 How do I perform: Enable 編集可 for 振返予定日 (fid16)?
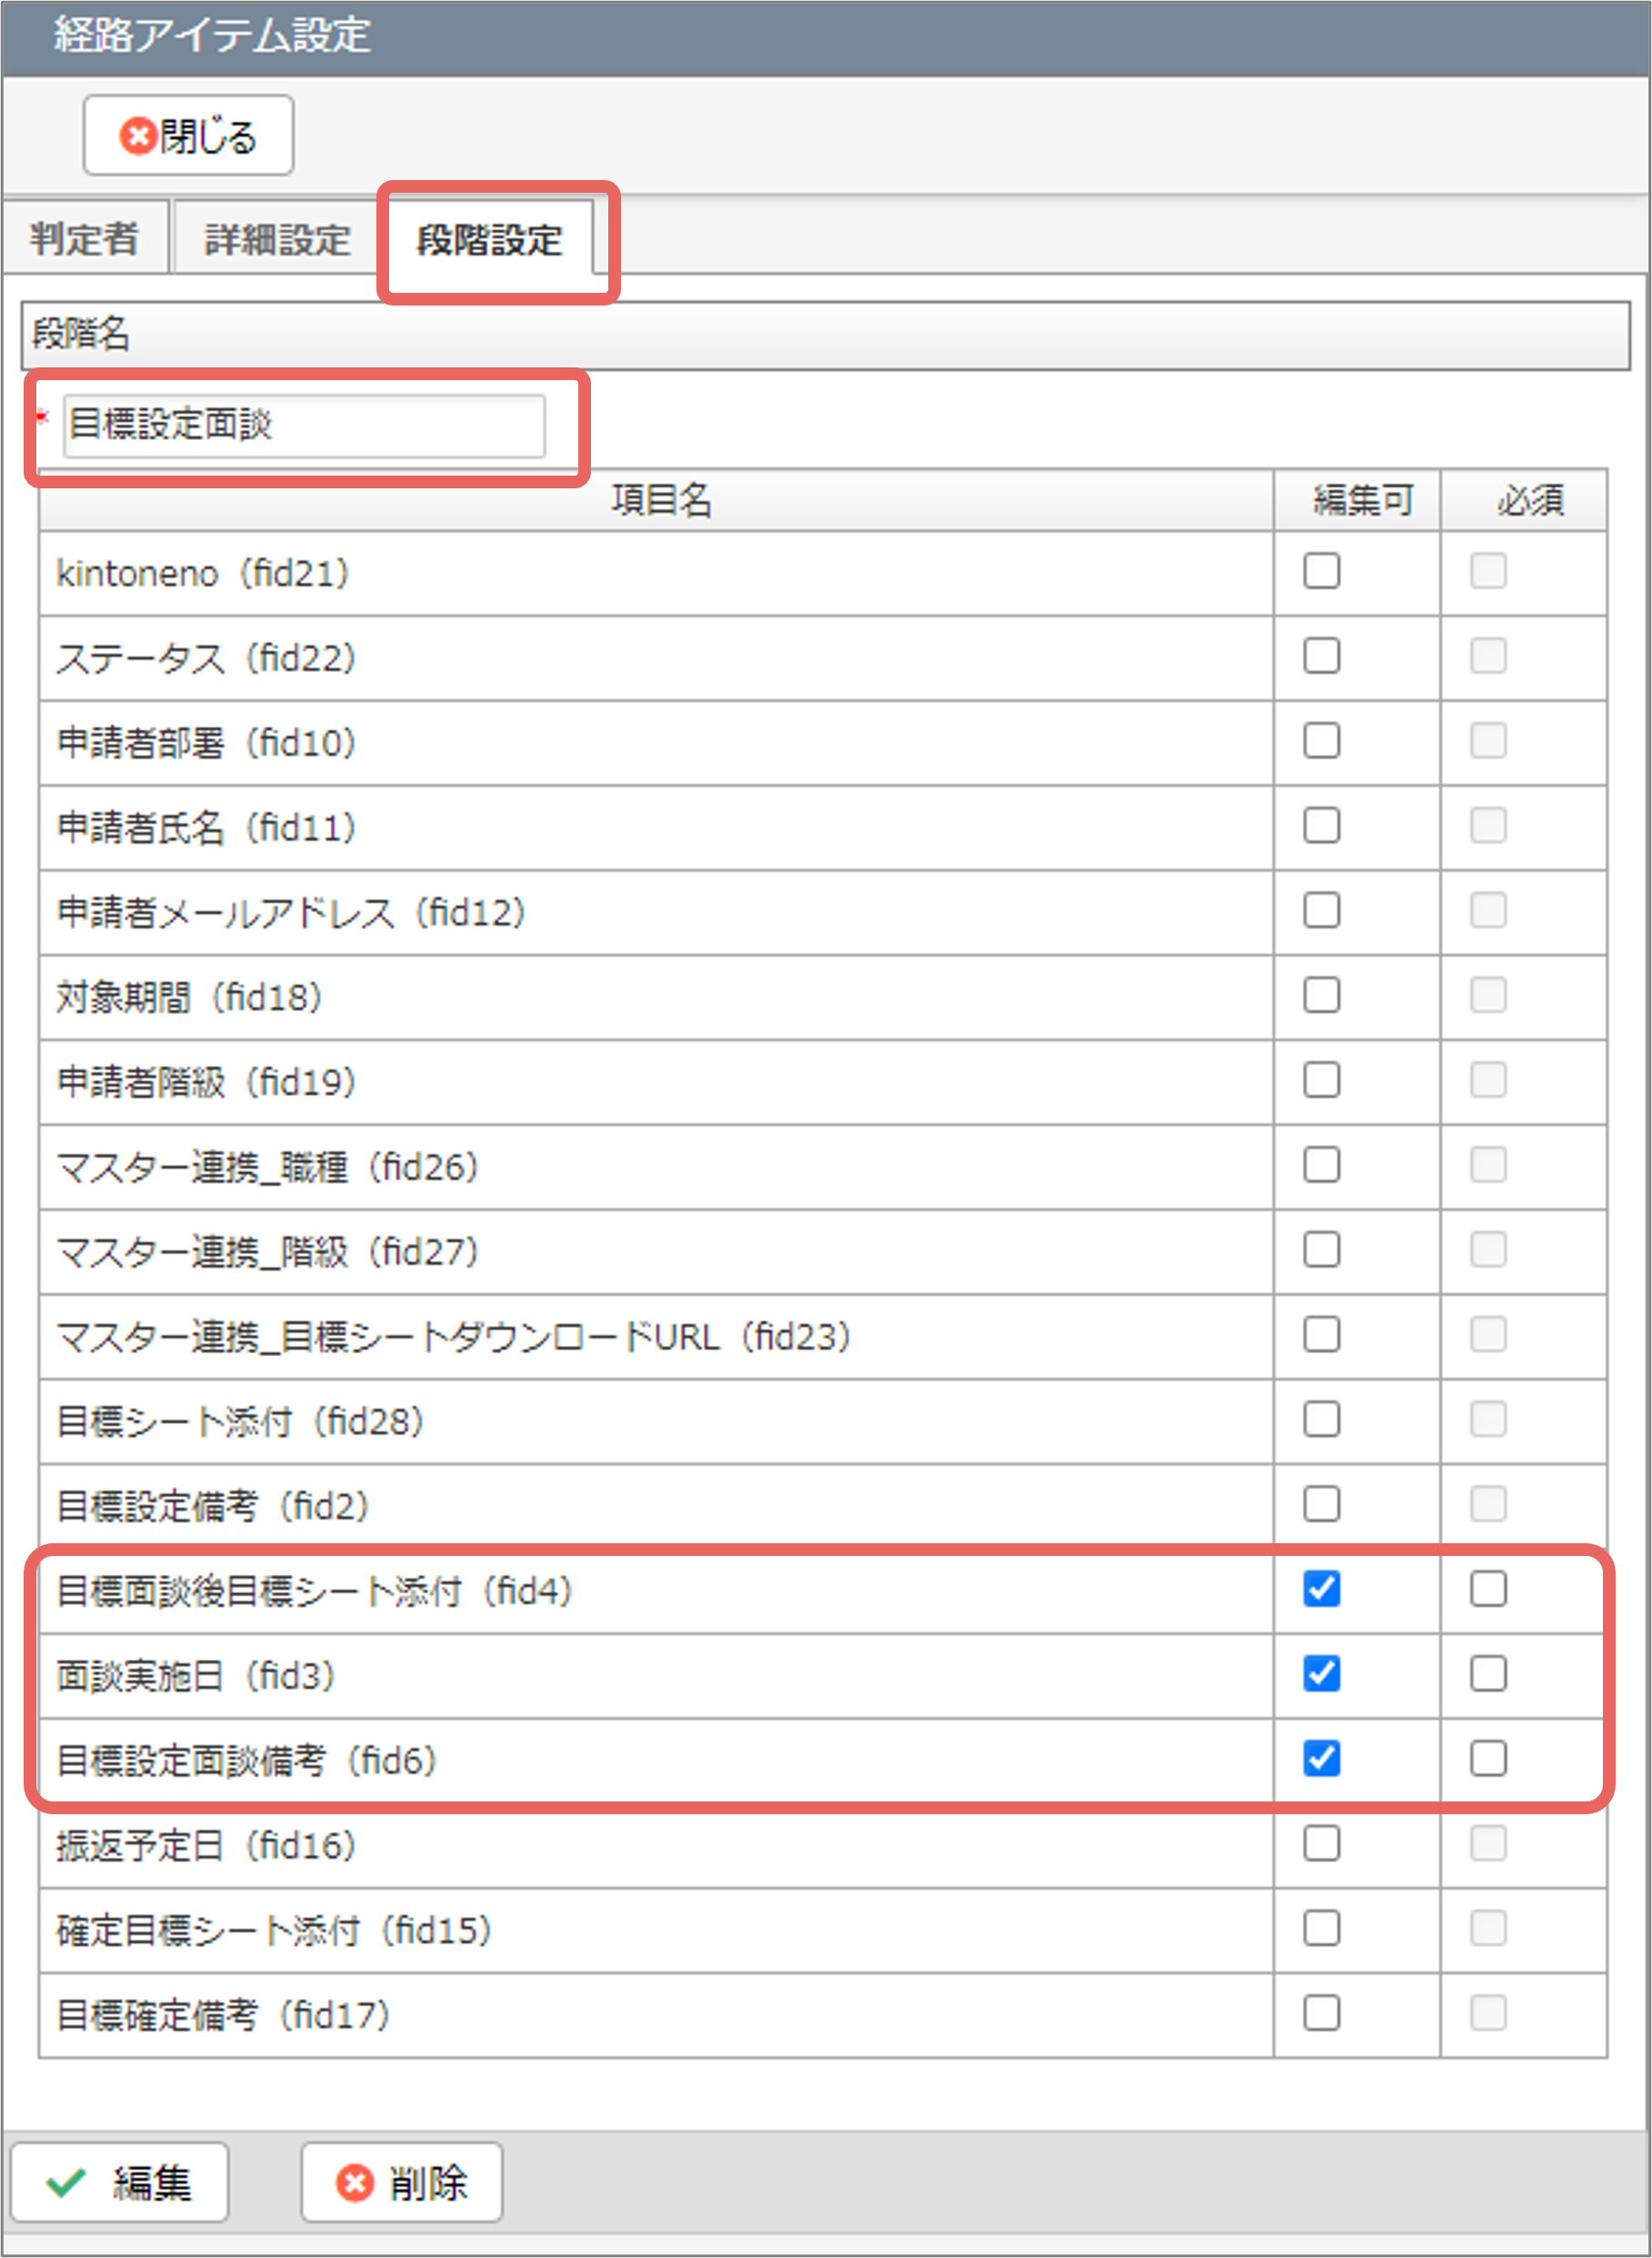coord(1321,1844)
